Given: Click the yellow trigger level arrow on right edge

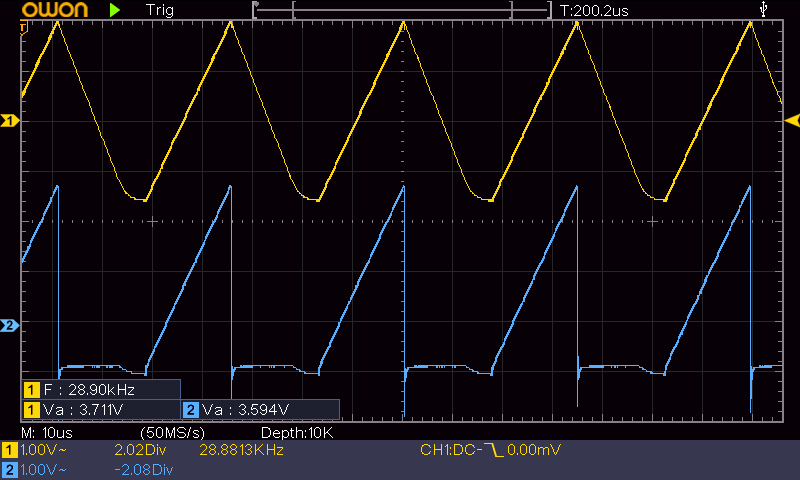Looking at the screenshot, I should coord(792,121).
